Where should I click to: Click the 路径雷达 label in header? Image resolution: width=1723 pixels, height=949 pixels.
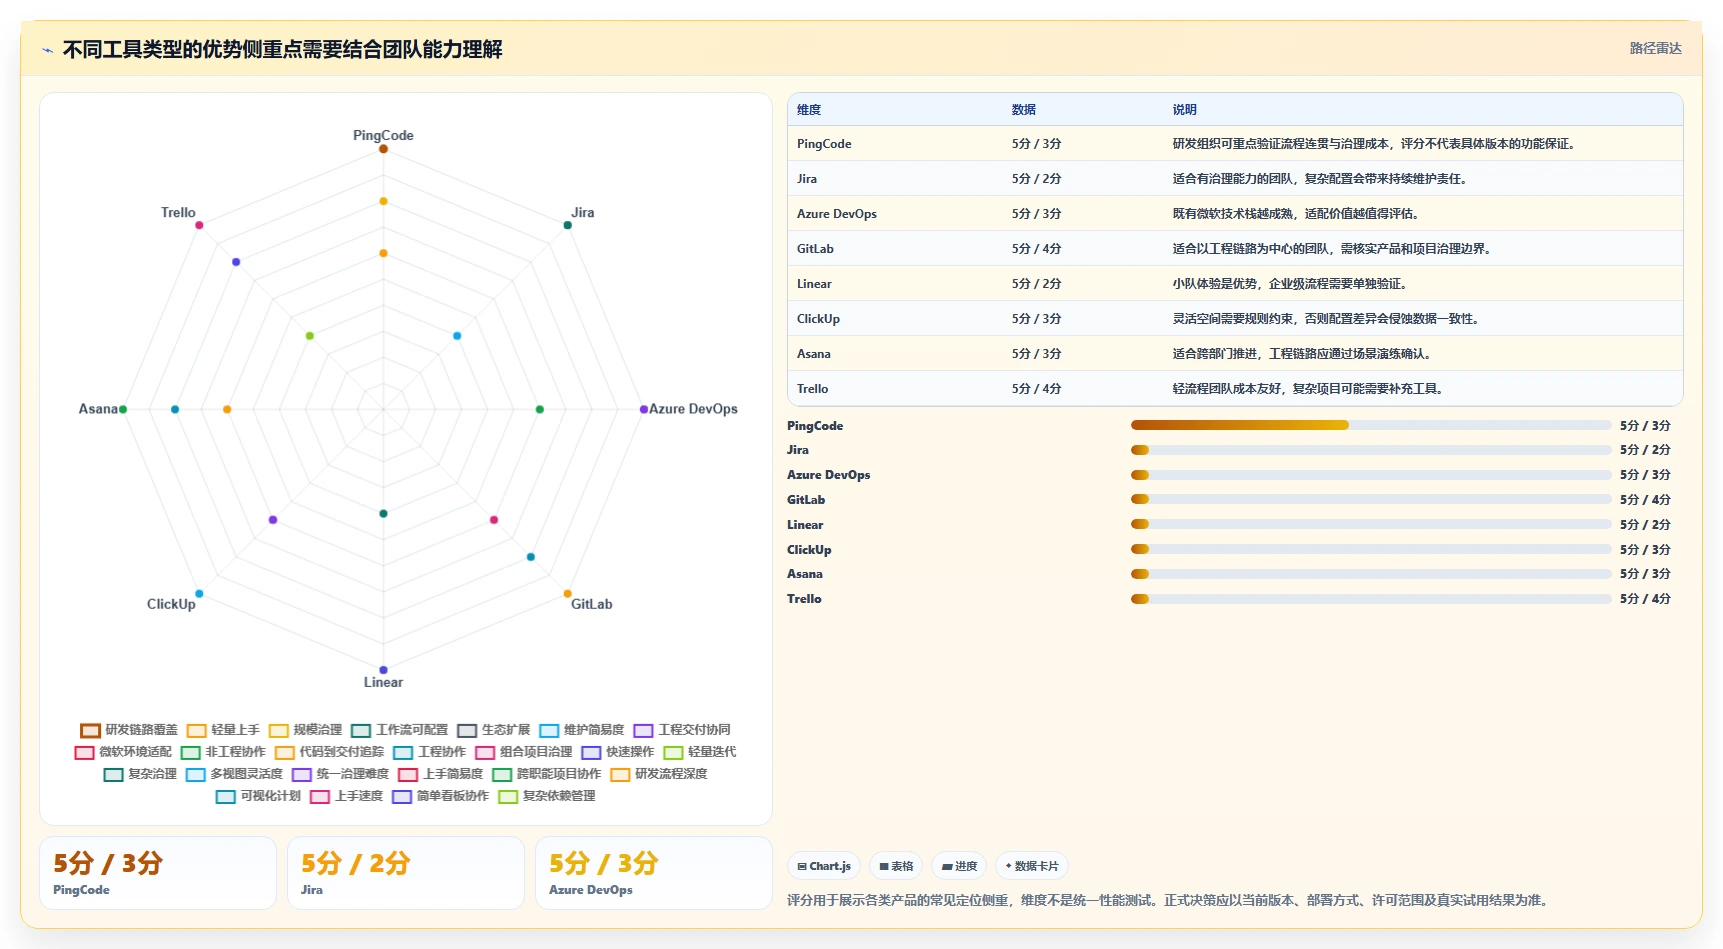pyautogui.click(x=1655, y=48)
